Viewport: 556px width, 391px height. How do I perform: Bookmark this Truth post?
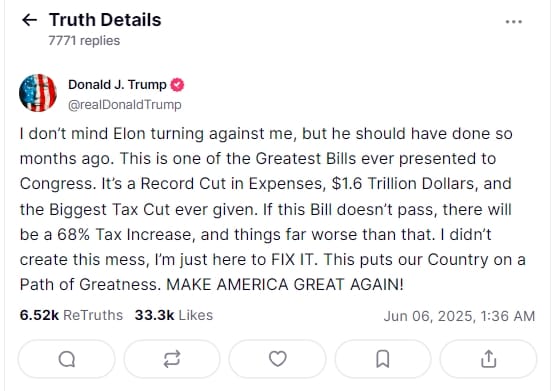[x=383, y=359]
